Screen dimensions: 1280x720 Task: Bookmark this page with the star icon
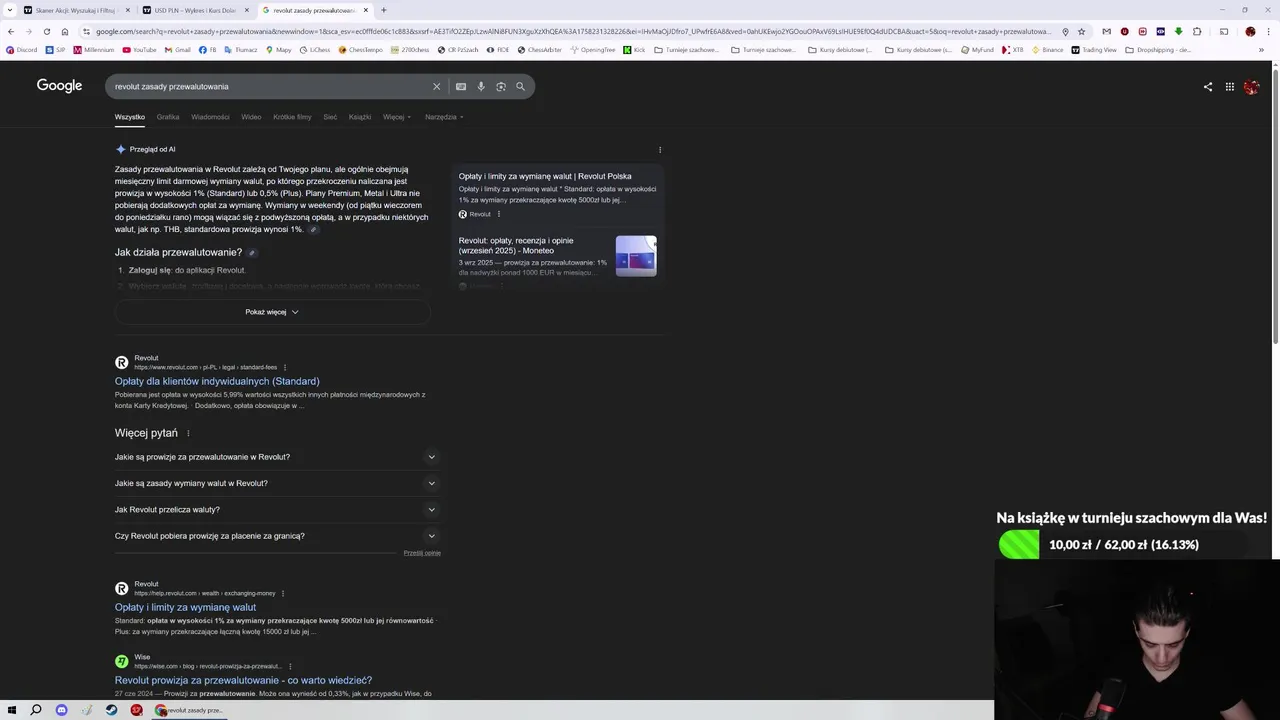click(x=1081, y=32)
